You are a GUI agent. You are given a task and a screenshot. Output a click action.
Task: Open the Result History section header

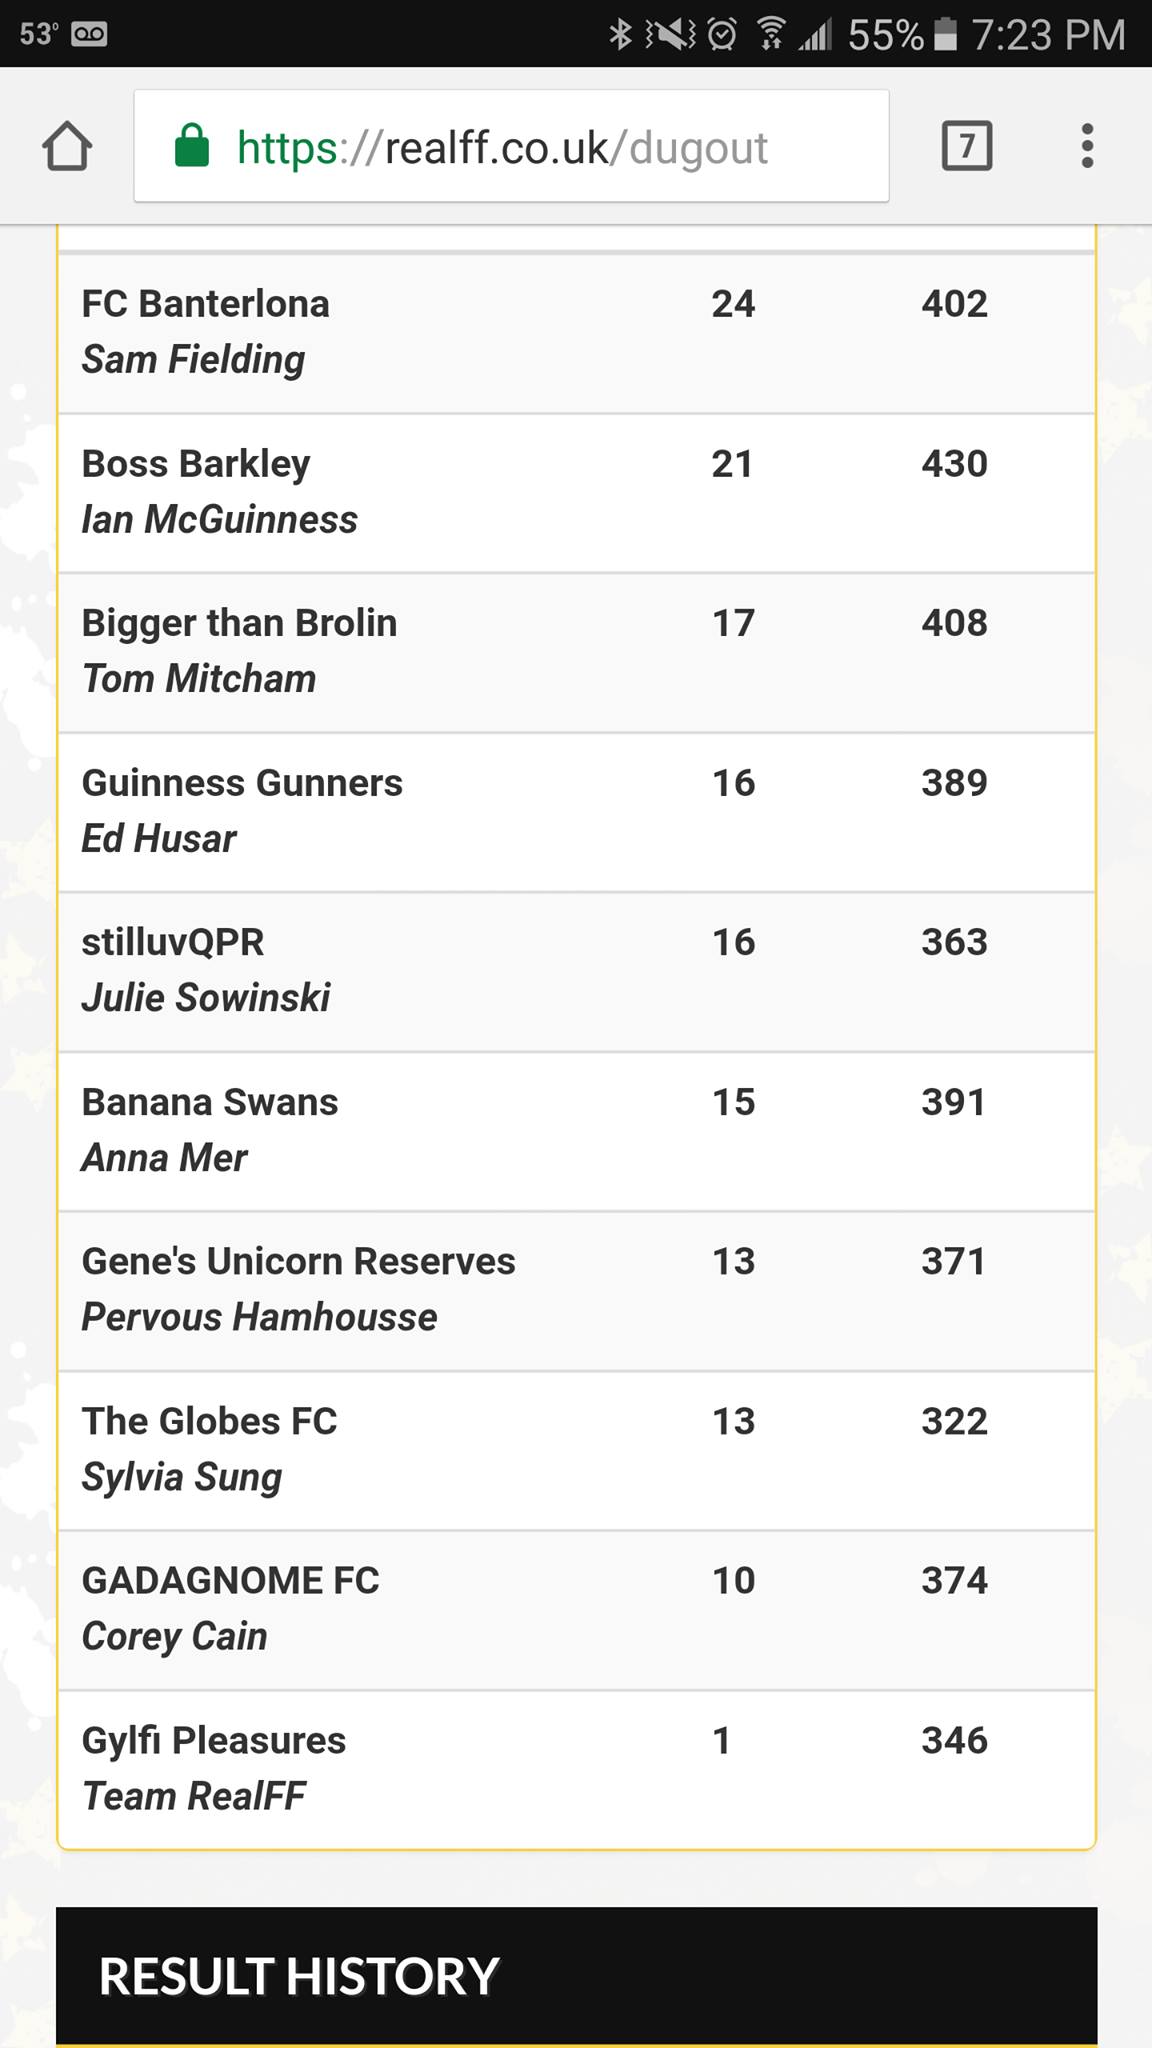[x=577, y=1976]
